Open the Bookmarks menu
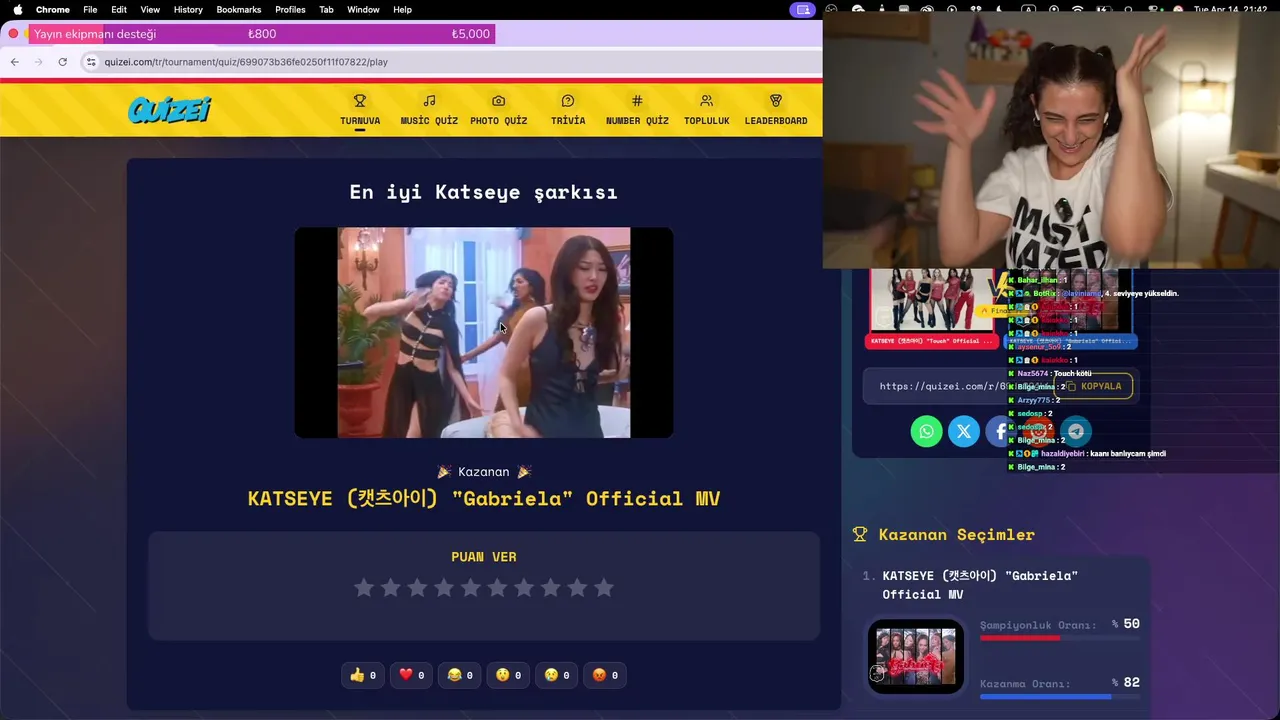This screenshot has height=720, width=1280. click(239, 9)
